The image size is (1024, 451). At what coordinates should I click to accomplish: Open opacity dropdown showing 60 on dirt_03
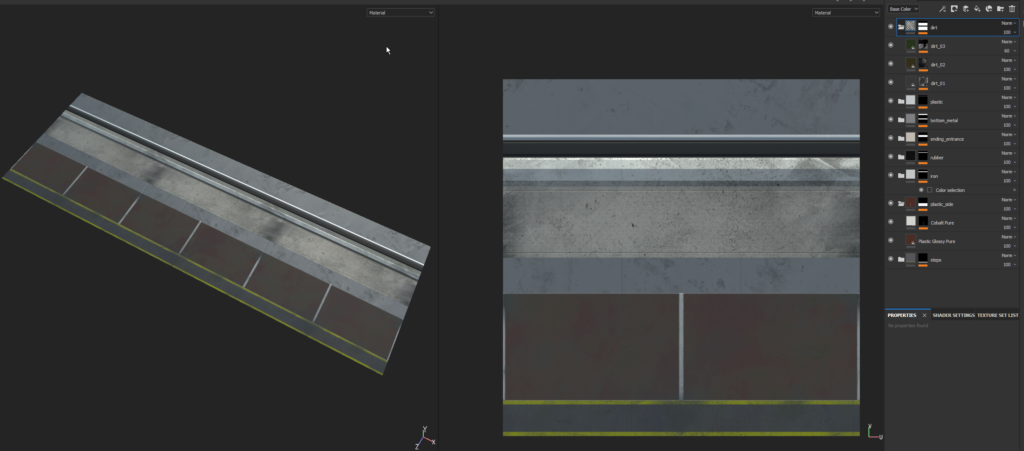[1009, 50]
